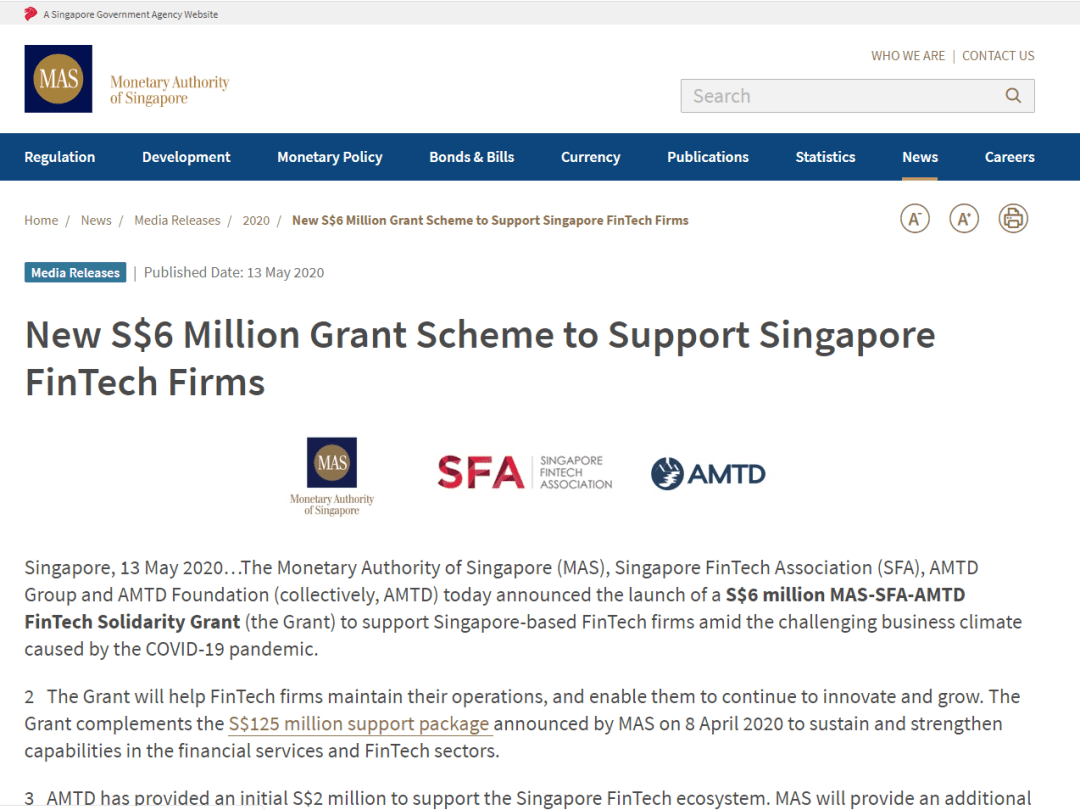1080x810 pixels.
Task: Open the WHO WE ARE link
Action: [908, 56]
